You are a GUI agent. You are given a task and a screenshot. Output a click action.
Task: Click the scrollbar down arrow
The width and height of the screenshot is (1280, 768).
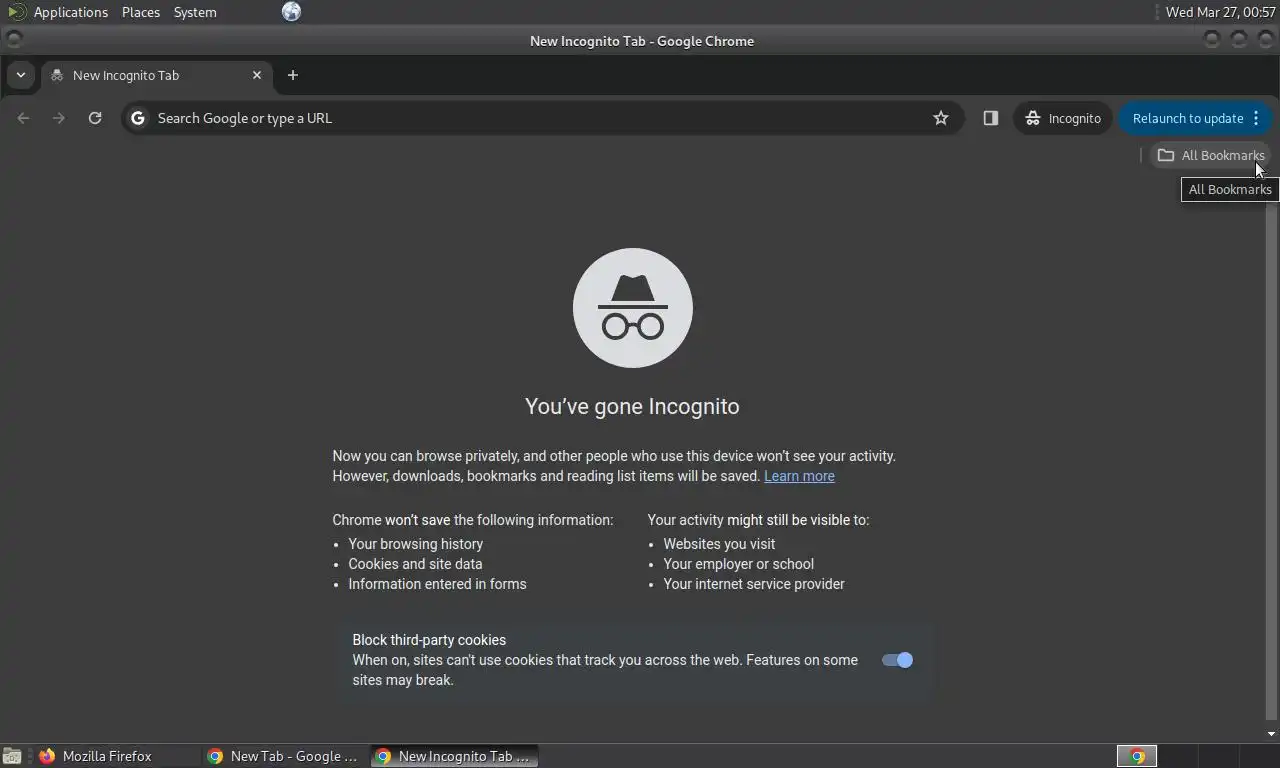pyautogui.click(x=1272, y=734)
